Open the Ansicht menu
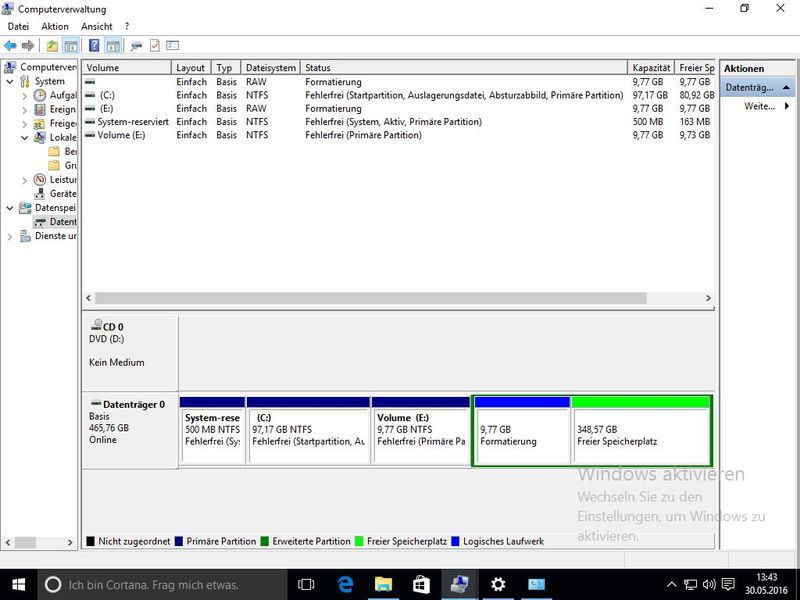 tap(97, 26)
